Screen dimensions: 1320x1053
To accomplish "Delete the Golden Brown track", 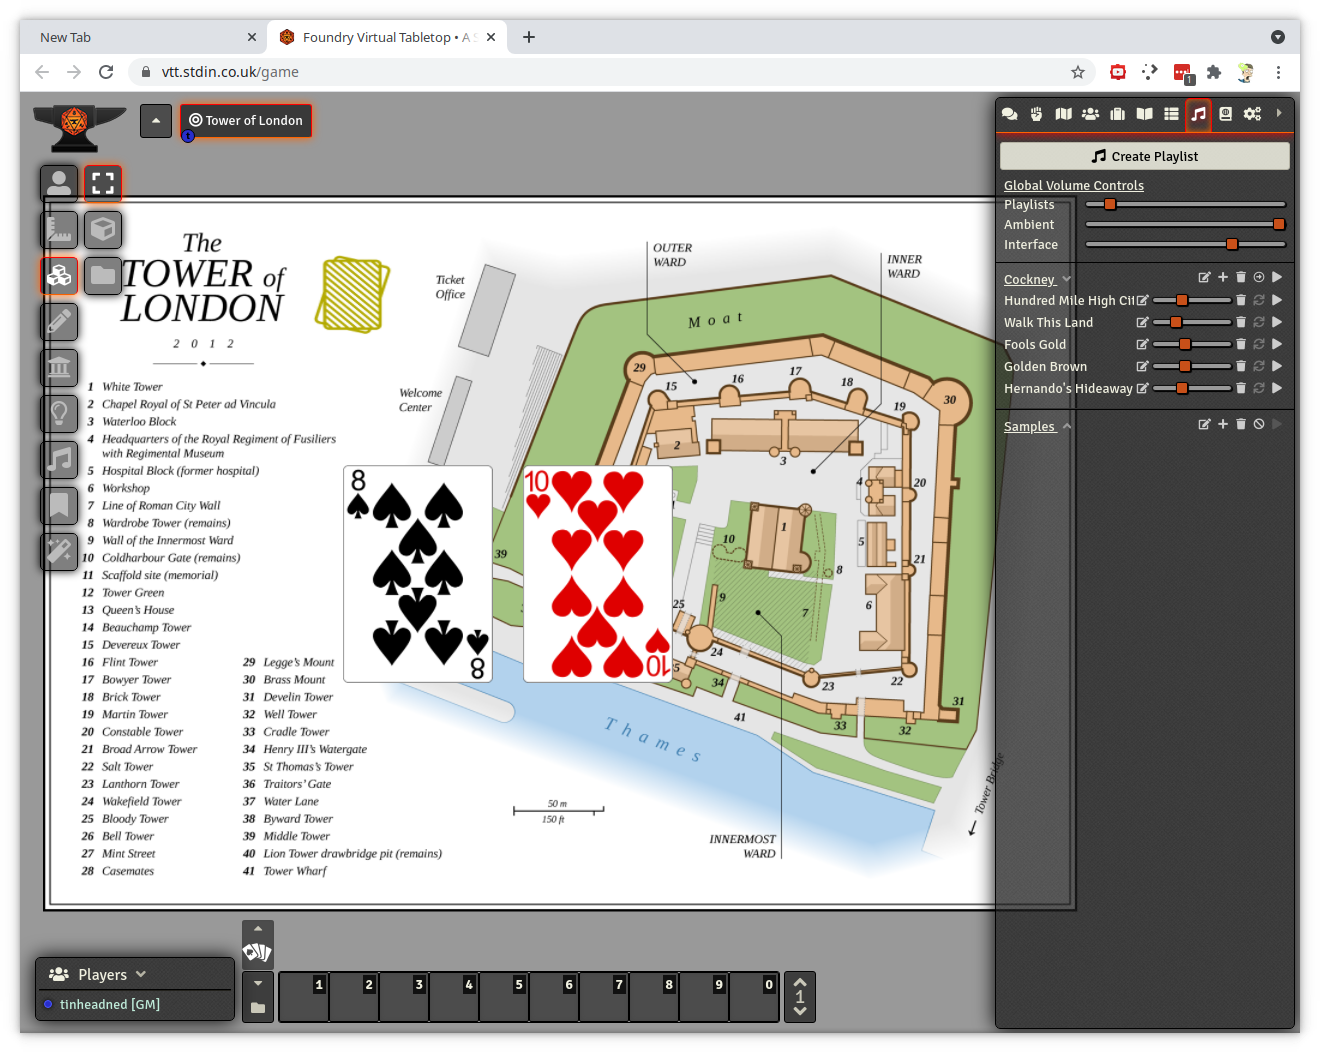I will pyautogui.click(x=1241, y=366).
